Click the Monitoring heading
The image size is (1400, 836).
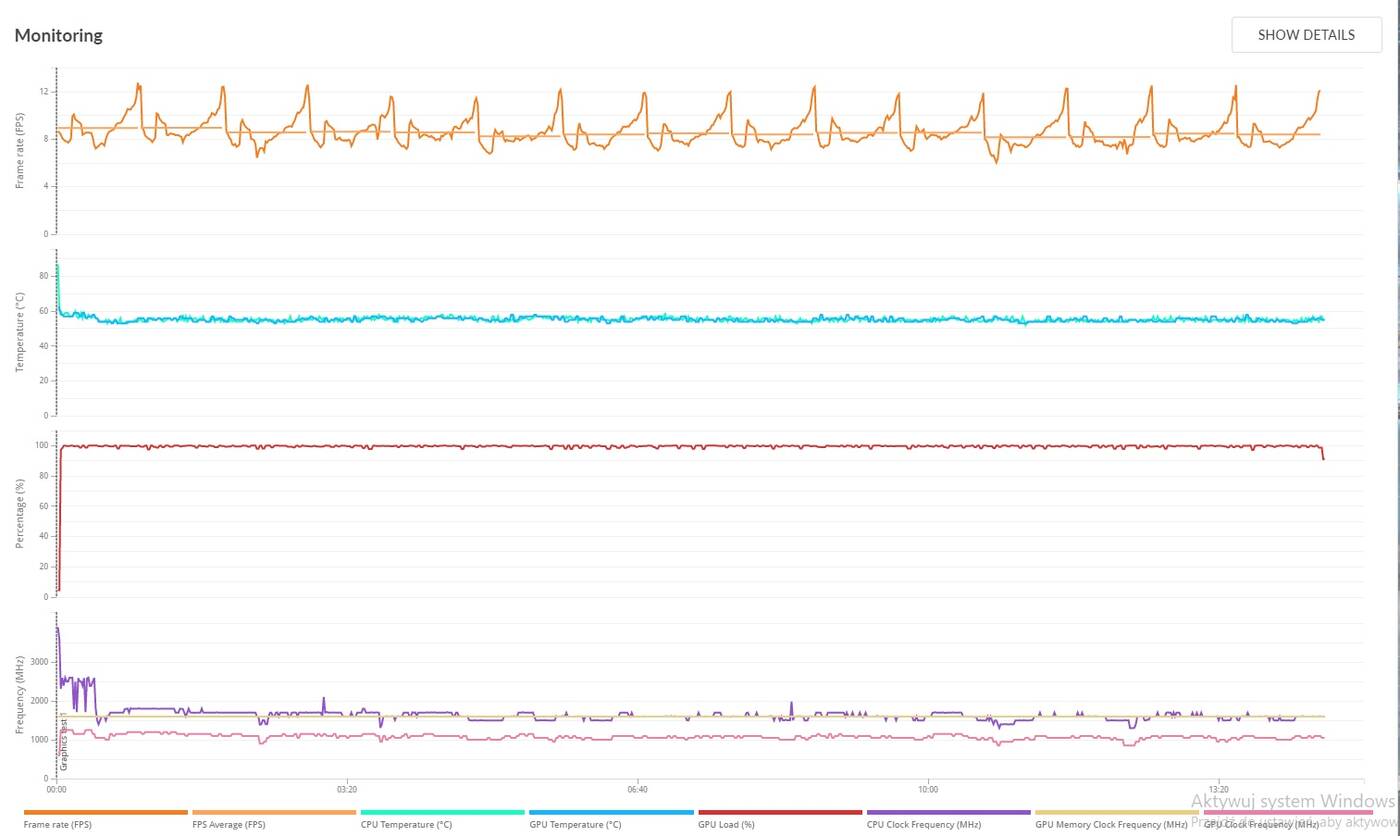[59, 36]
